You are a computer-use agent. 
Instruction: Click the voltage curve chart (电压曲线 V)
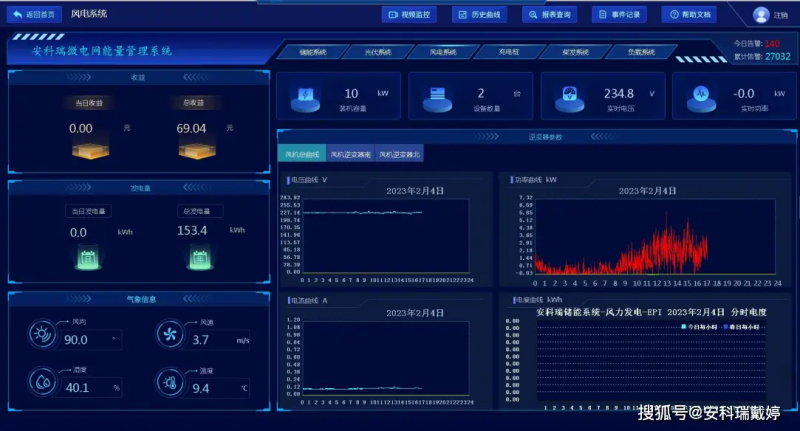coord(385,236)
